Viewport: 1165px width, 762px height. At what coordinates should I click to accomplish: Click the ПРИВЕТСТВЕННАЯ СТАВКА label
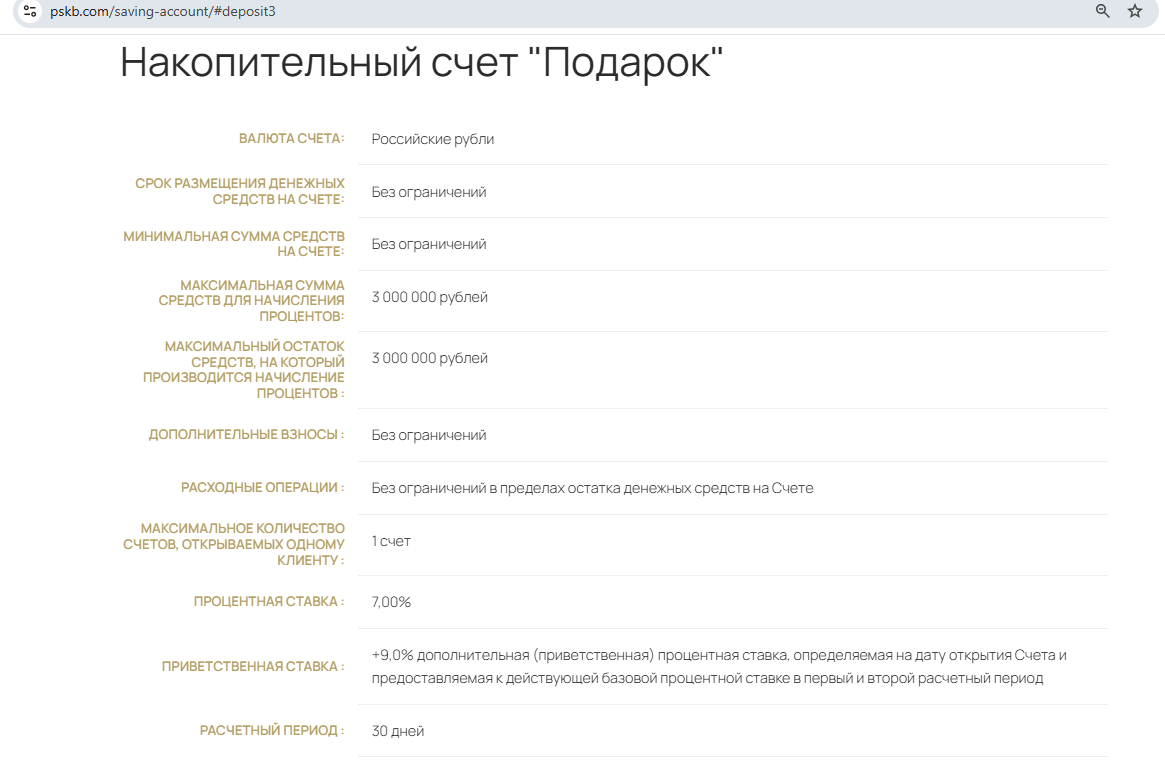[x=253, y=666]
